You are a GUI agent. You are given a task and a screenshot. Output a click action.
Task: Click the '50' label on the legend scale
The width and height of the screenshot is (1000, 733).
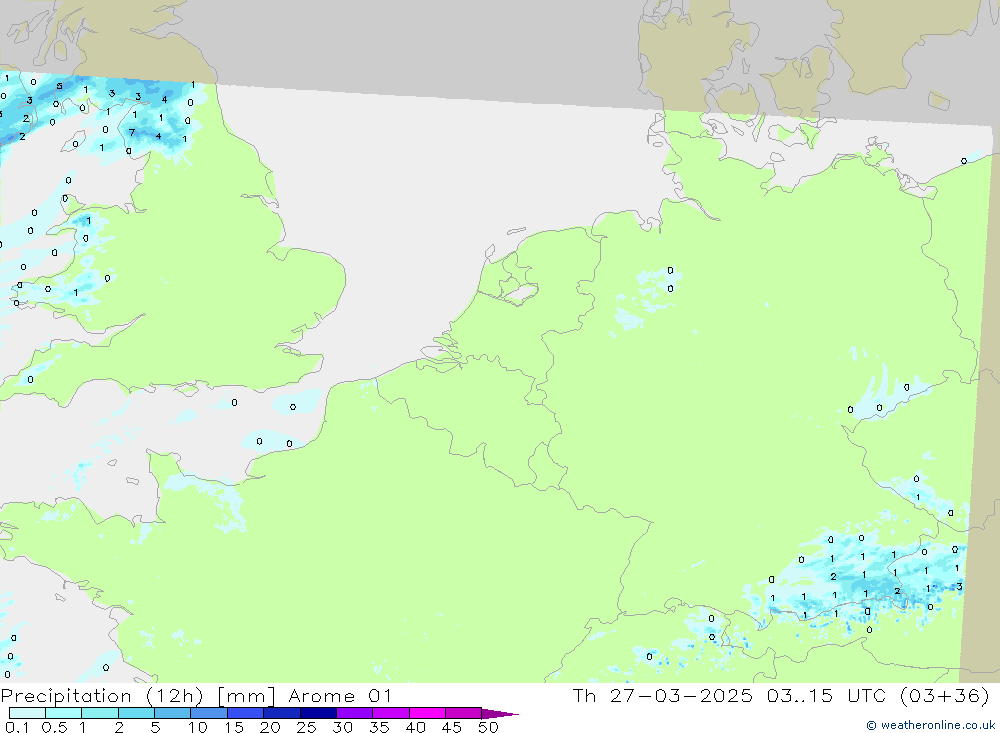pyautogui.click(x=487, y=727)
